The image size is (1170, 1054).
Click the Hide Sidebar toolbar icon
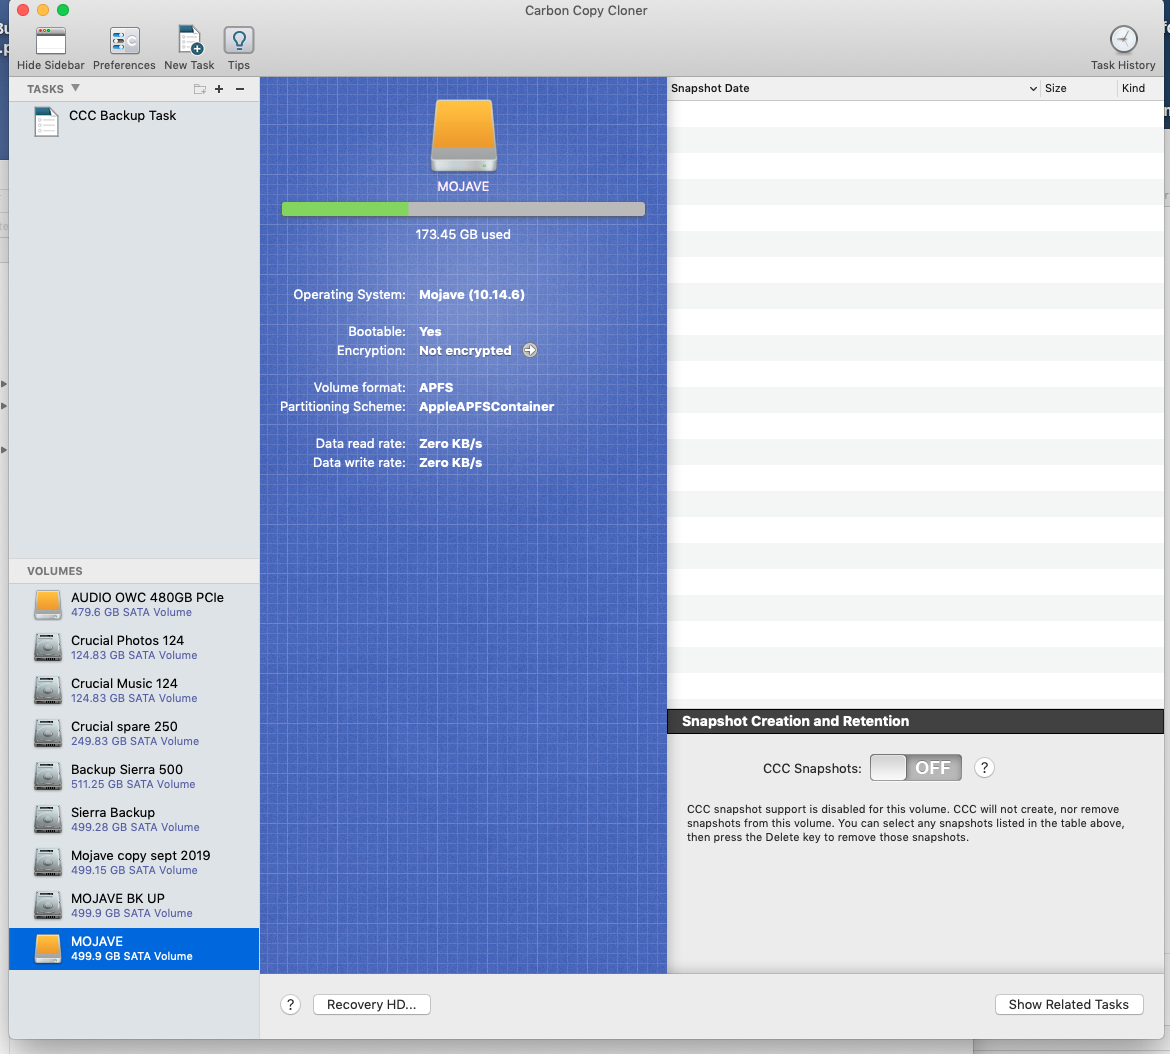(x=51, y=40)
